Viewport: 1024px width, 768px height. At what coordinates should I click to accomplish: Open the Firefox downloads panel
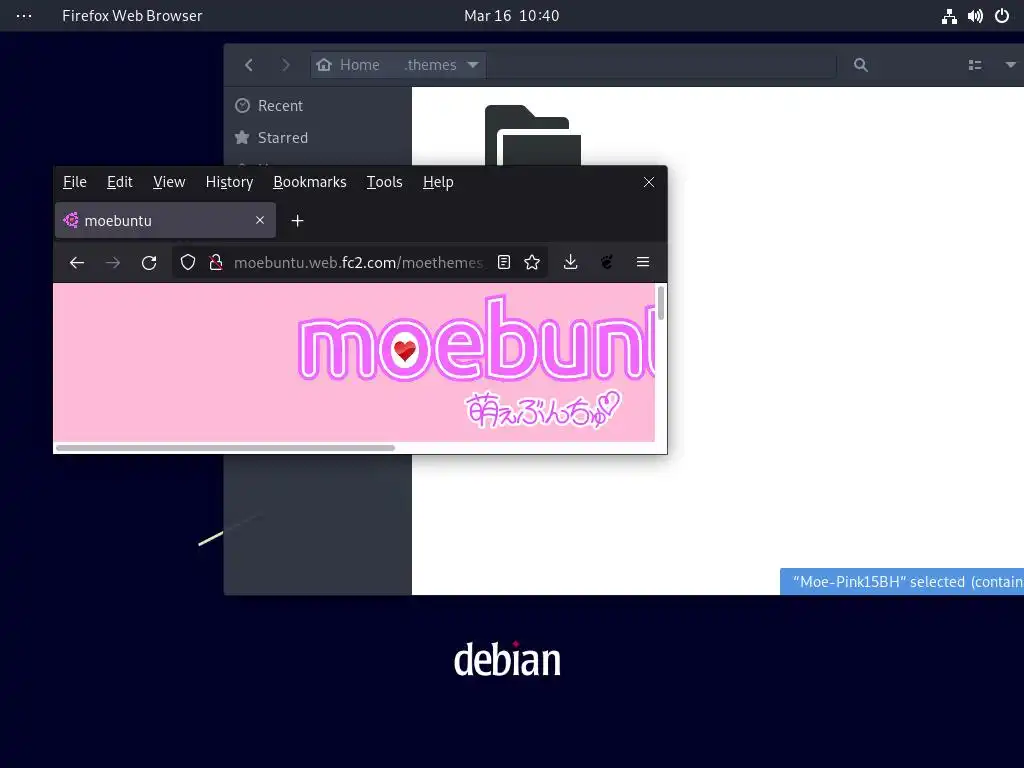570,263
